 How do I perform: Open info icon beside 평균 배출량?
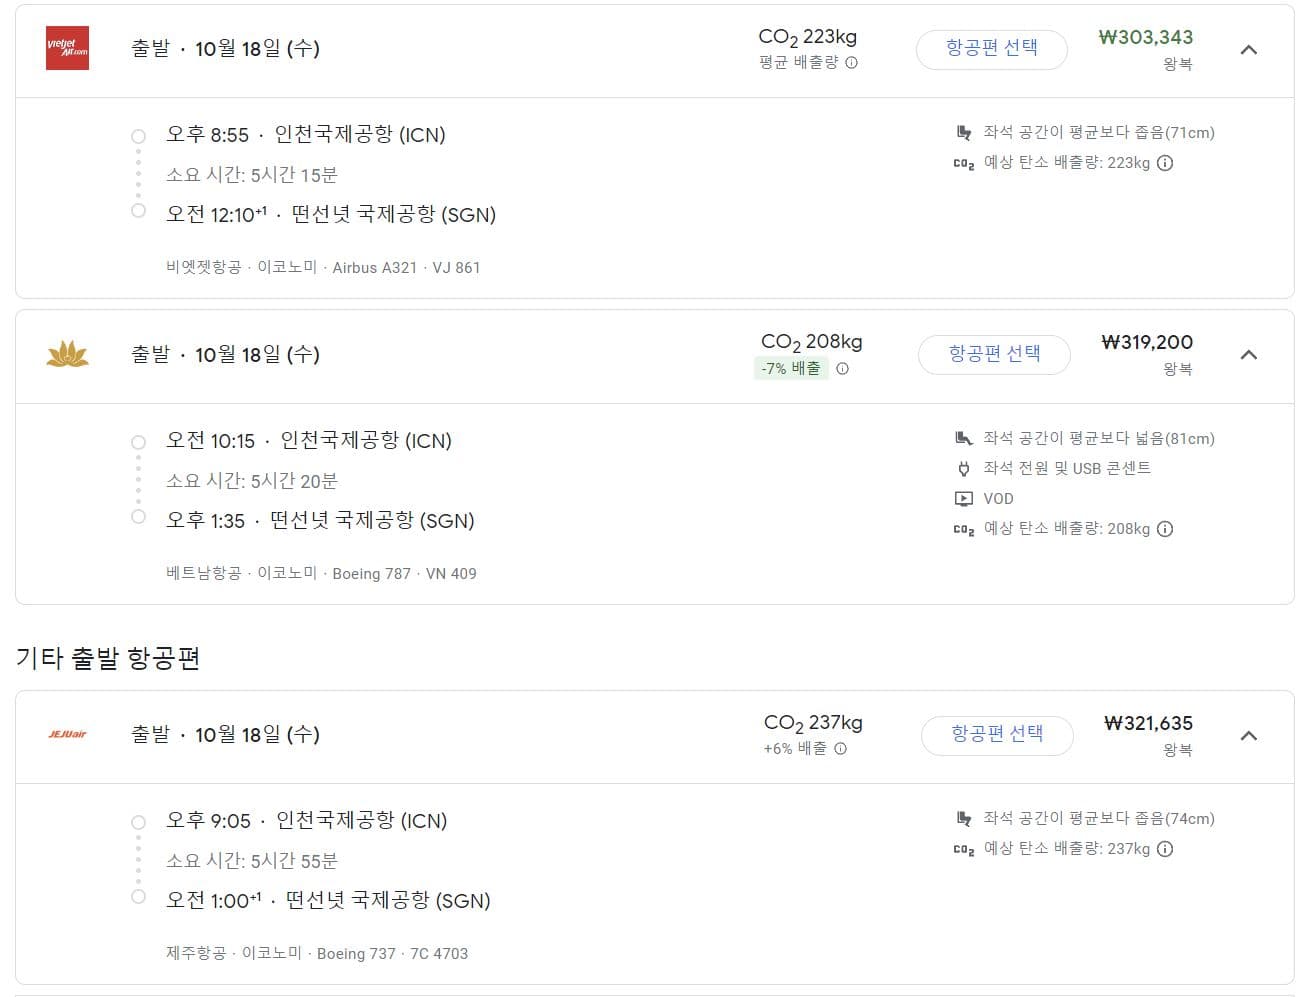852,62
